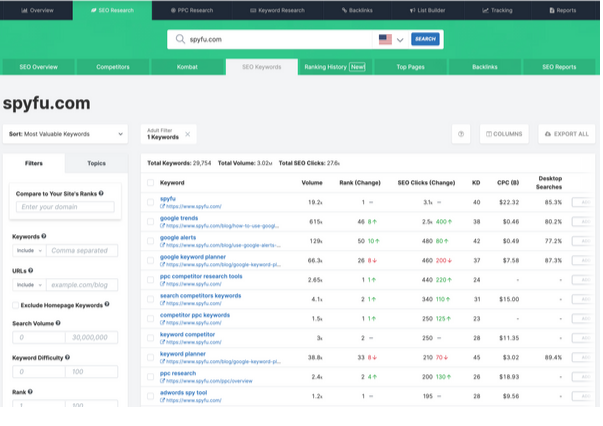Screen dimensions: 603x426
Task: Open external link icon under ppc research
Action: [x=162, y=381]
